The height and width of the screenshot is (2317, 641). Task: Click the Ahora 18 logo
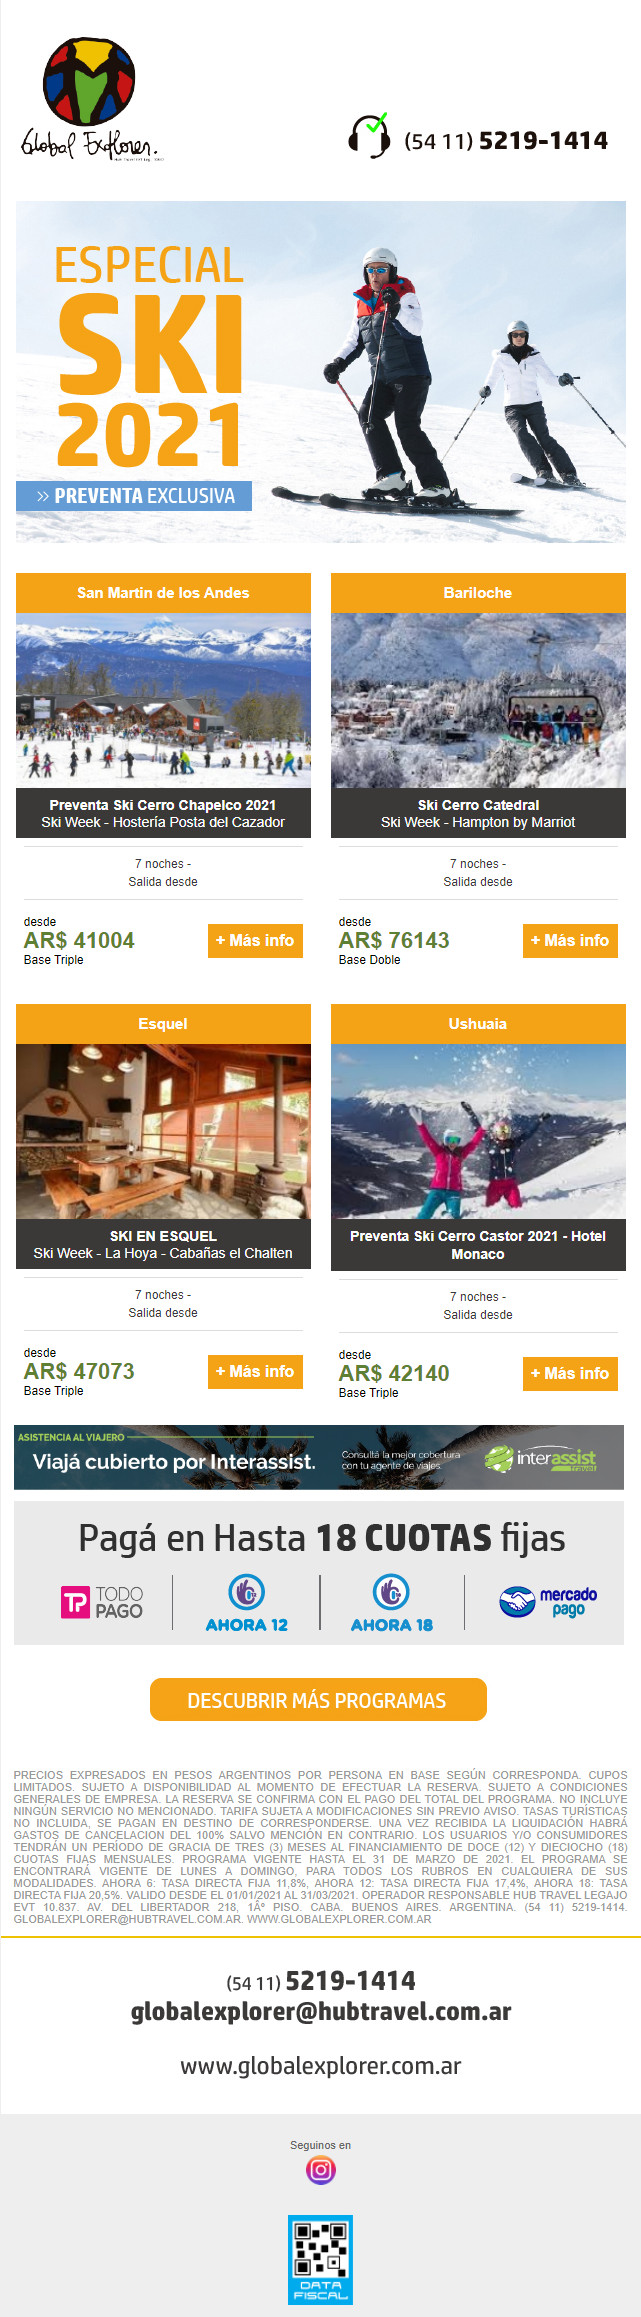392,1603
